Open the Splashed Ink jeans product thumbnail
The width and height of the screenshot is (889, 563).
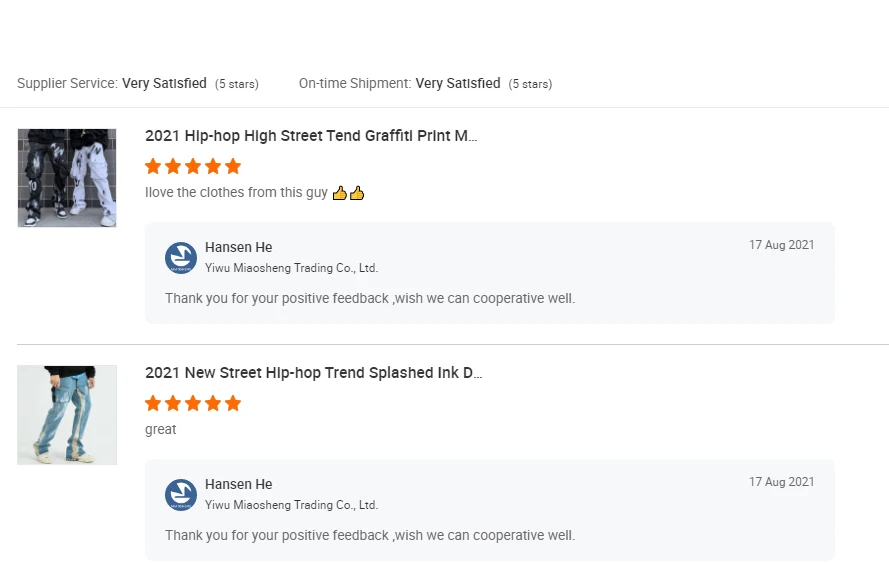[67, 415]
